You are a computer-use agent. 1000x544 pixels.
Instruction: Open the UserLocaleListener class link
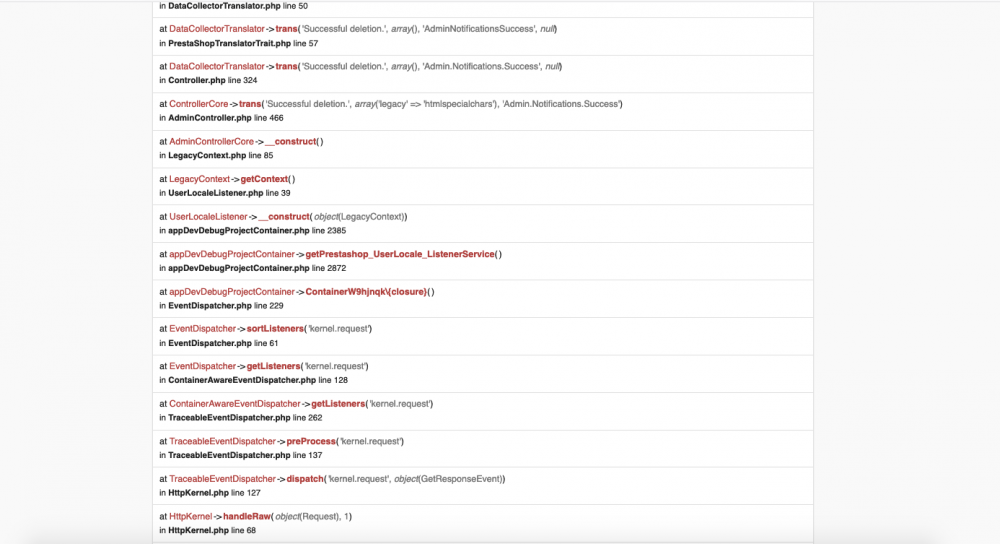coord(208,217)
